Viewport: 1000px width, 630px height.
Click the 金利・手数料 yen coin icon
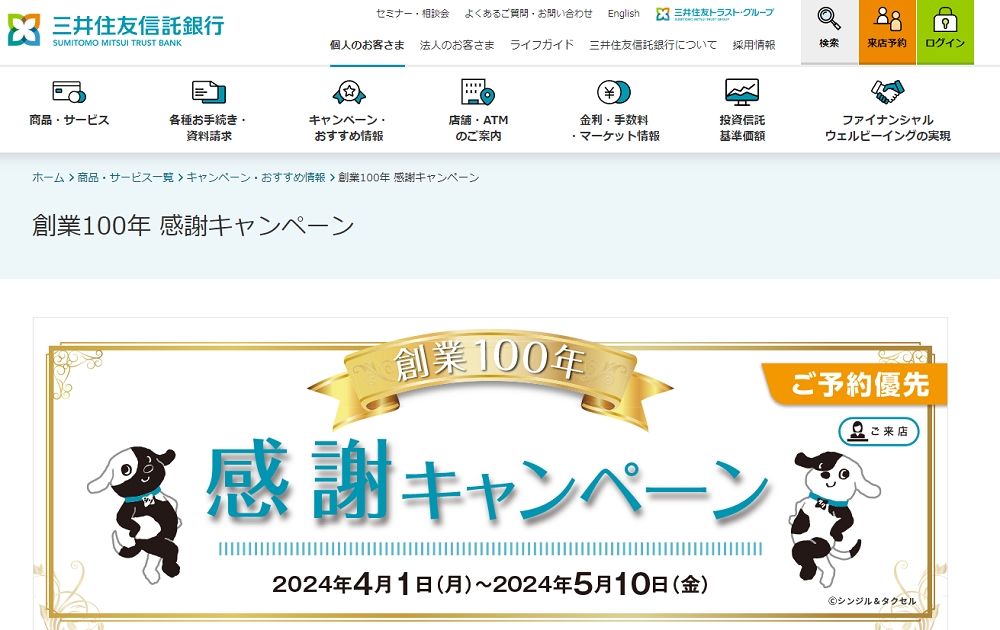(x=614, y=92)
